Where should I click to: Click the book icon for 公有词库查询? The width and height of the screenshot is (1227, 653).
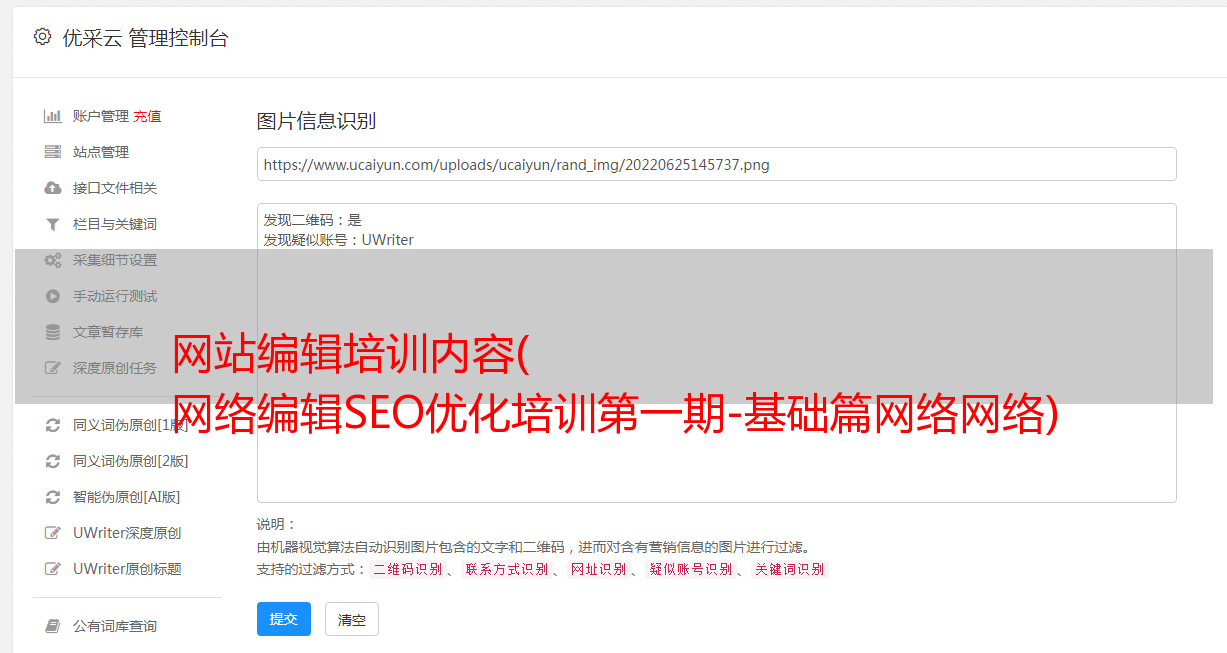pyautogui.click(x=53, y=626)
